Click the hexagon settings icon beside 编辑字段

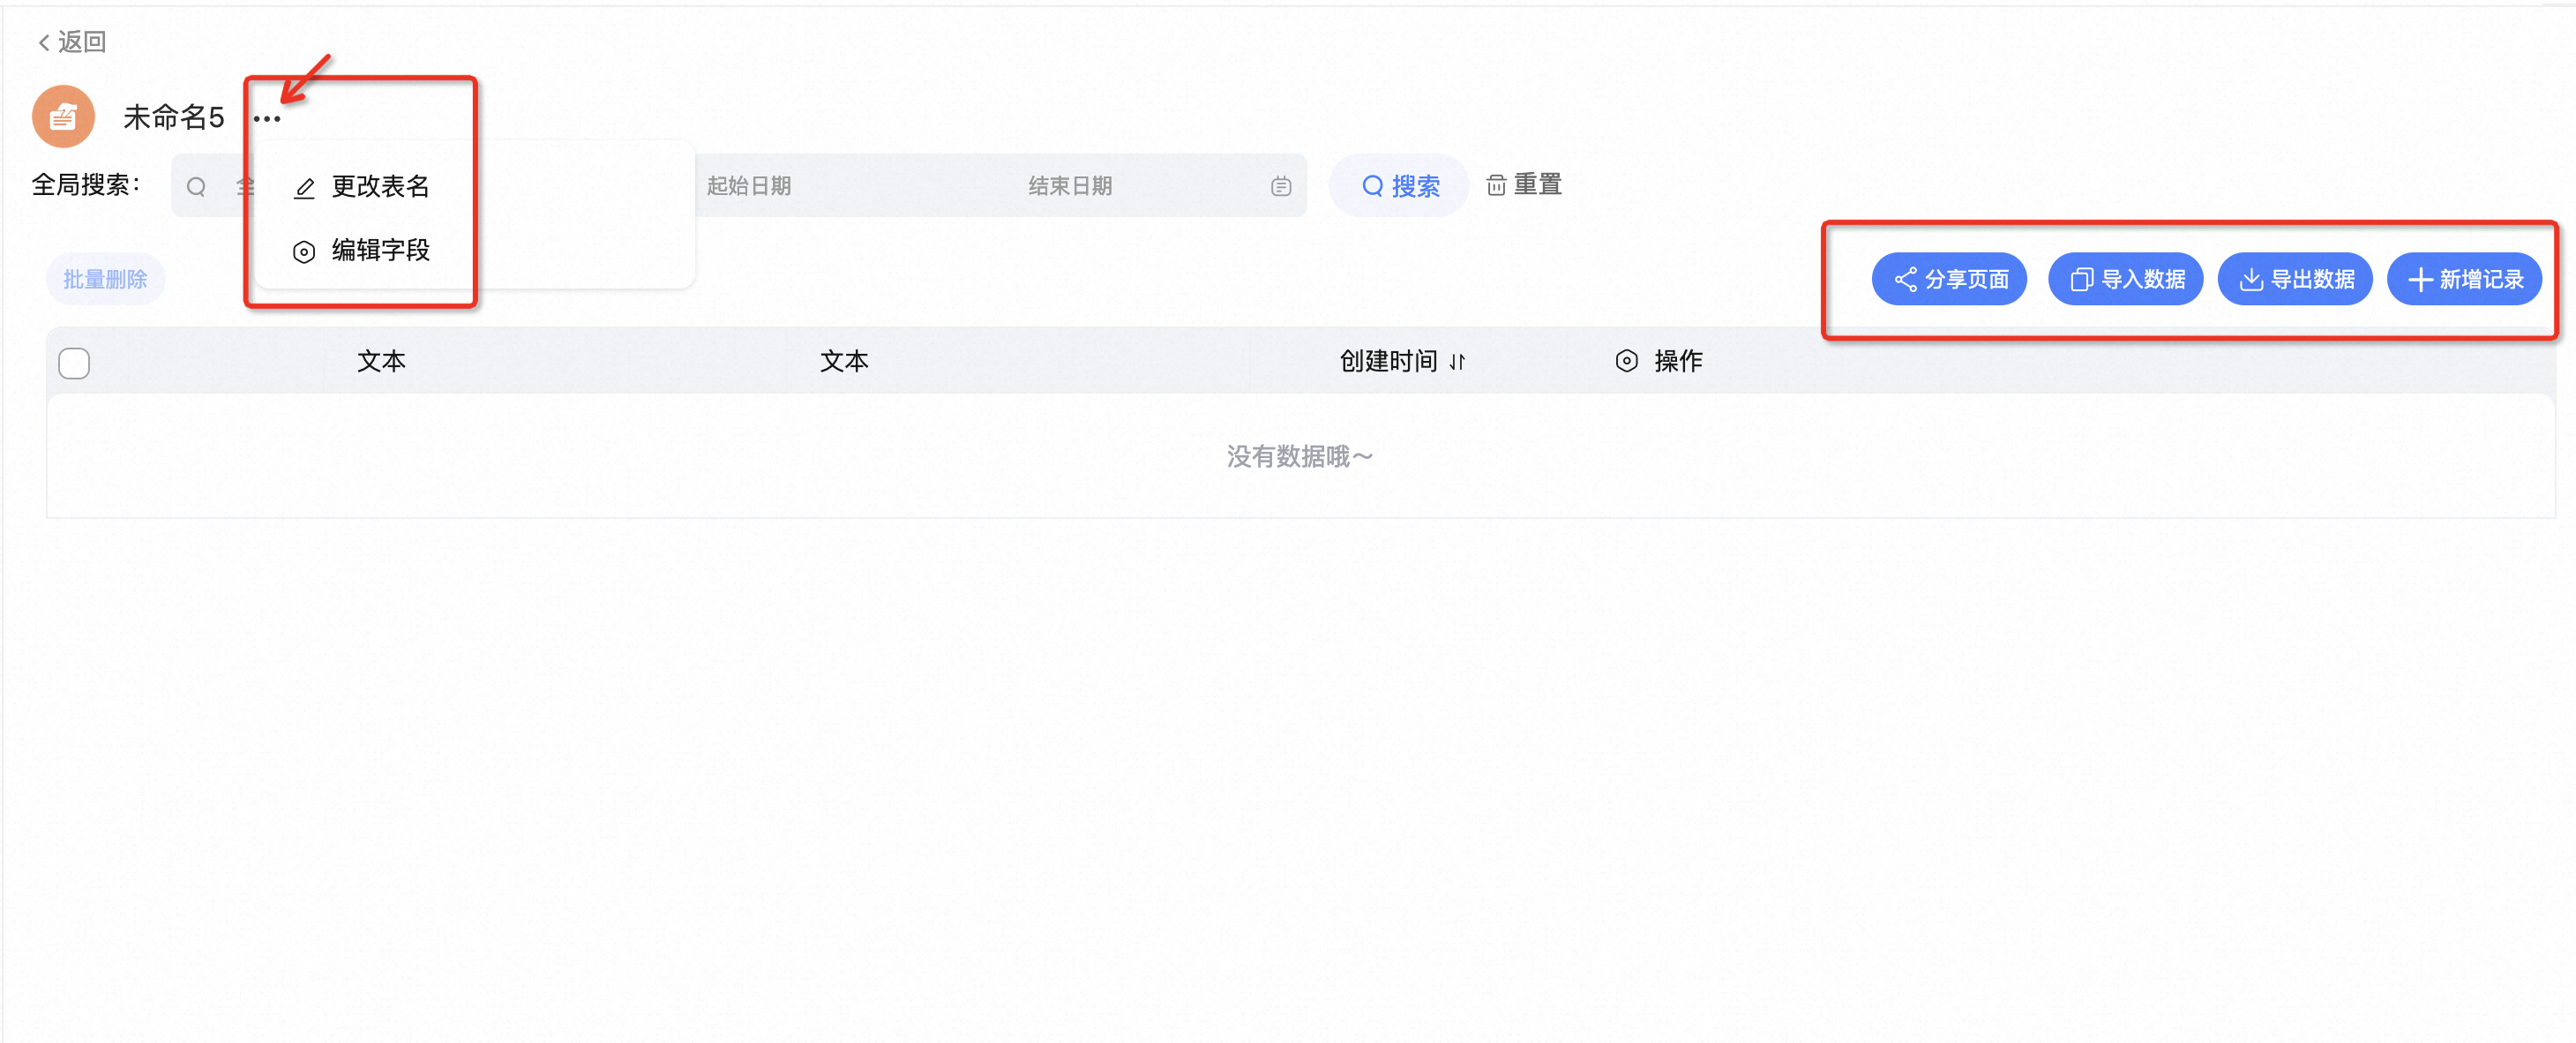click(x=304, y=252)
